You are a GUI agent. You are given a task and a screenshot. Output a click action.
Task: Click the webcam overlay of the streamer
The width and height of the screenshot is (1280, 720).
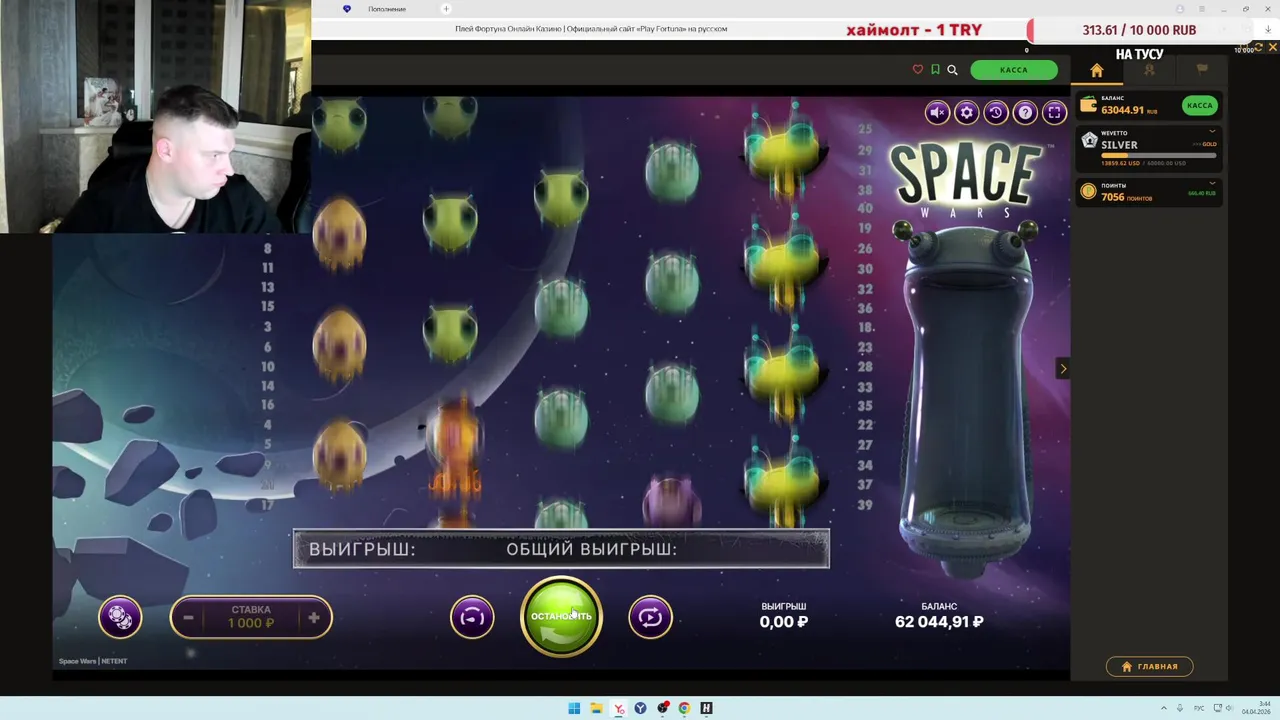(x=155, y=116)
